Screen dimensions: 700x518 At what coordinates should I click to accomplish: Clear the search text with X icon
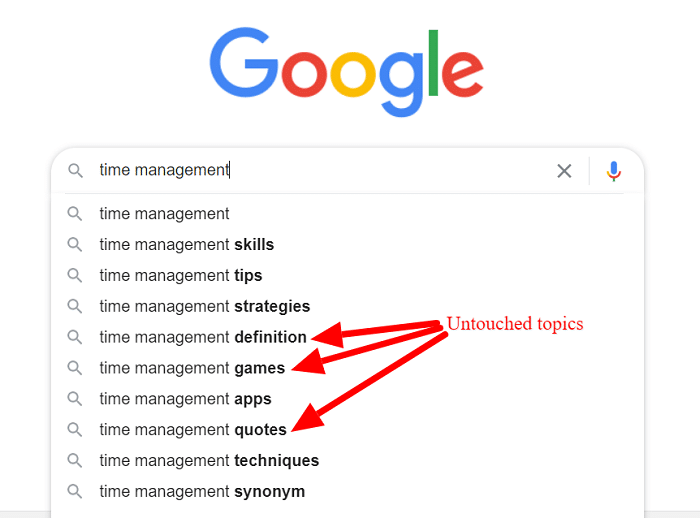click(564, 171)
